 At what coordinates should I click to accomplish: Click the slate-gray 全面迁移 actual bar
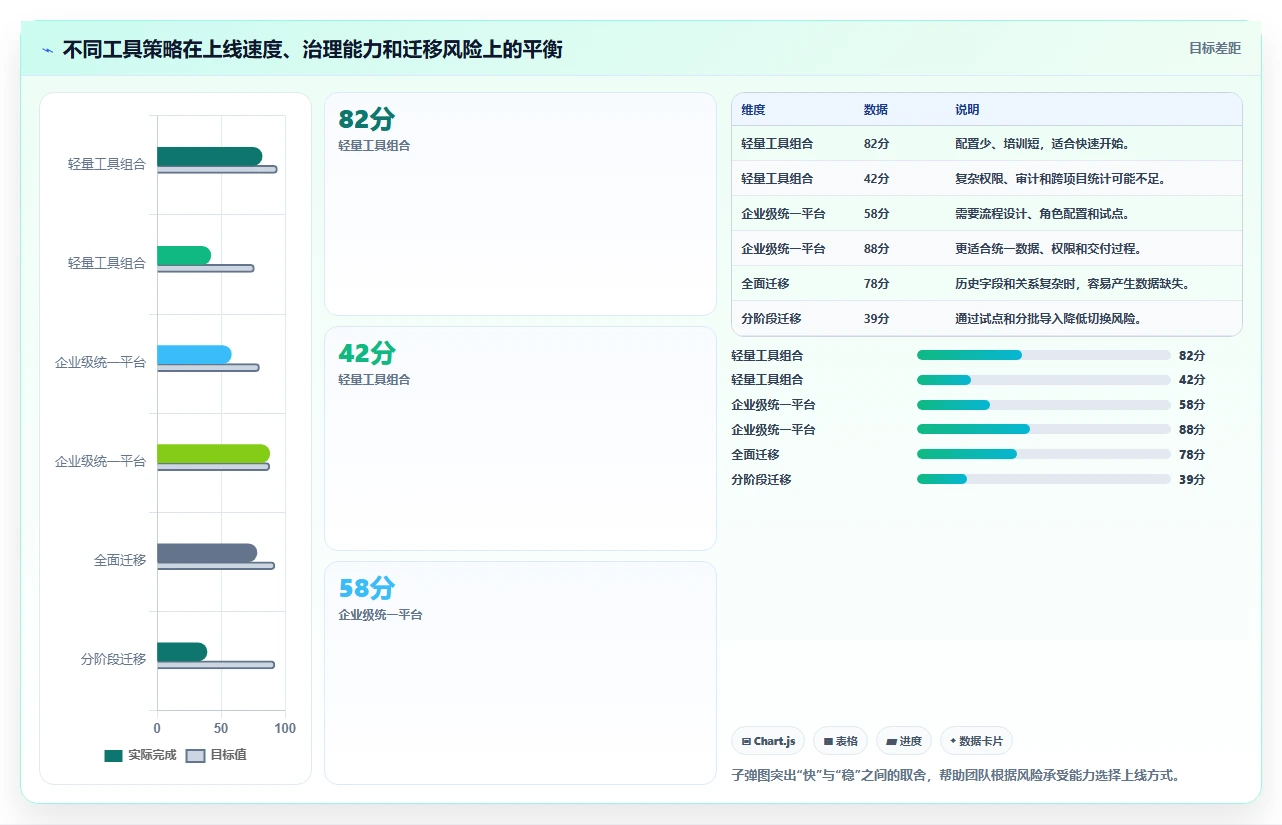207,553
